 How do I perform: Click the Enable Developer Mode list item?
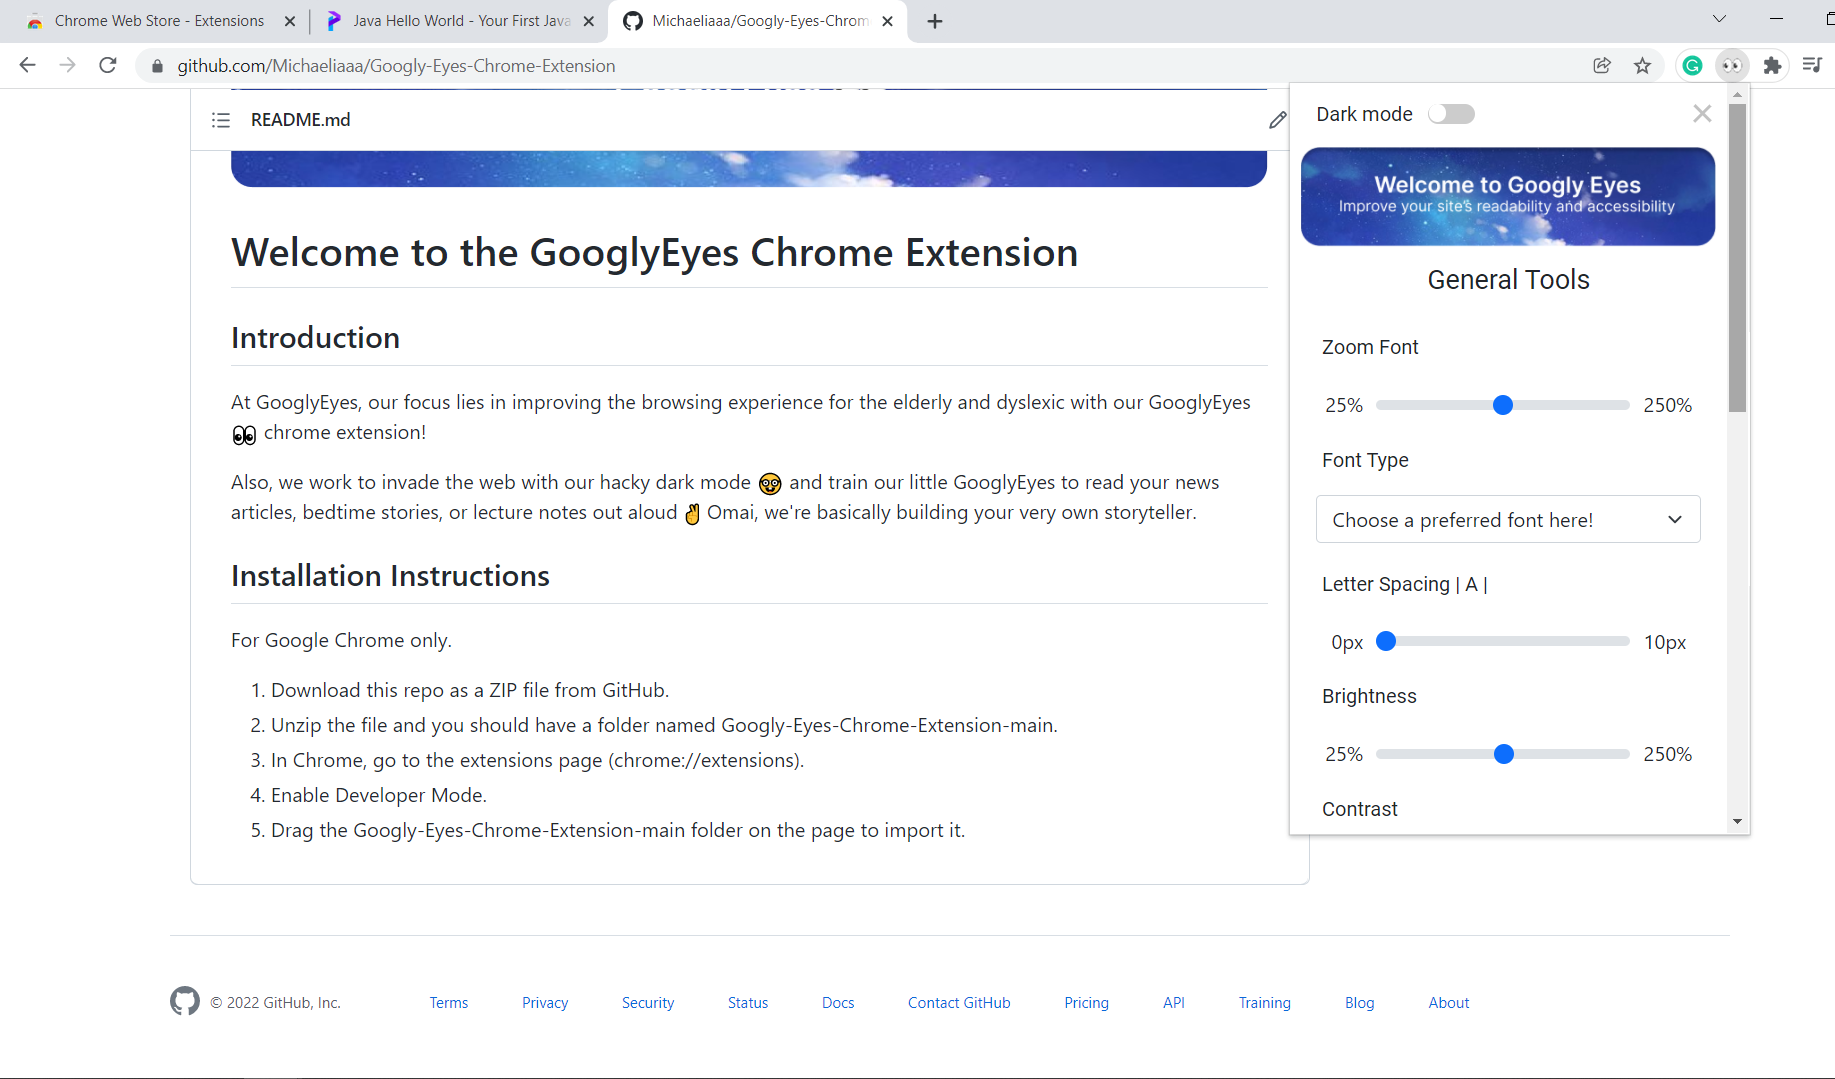(x=379, y=795)
